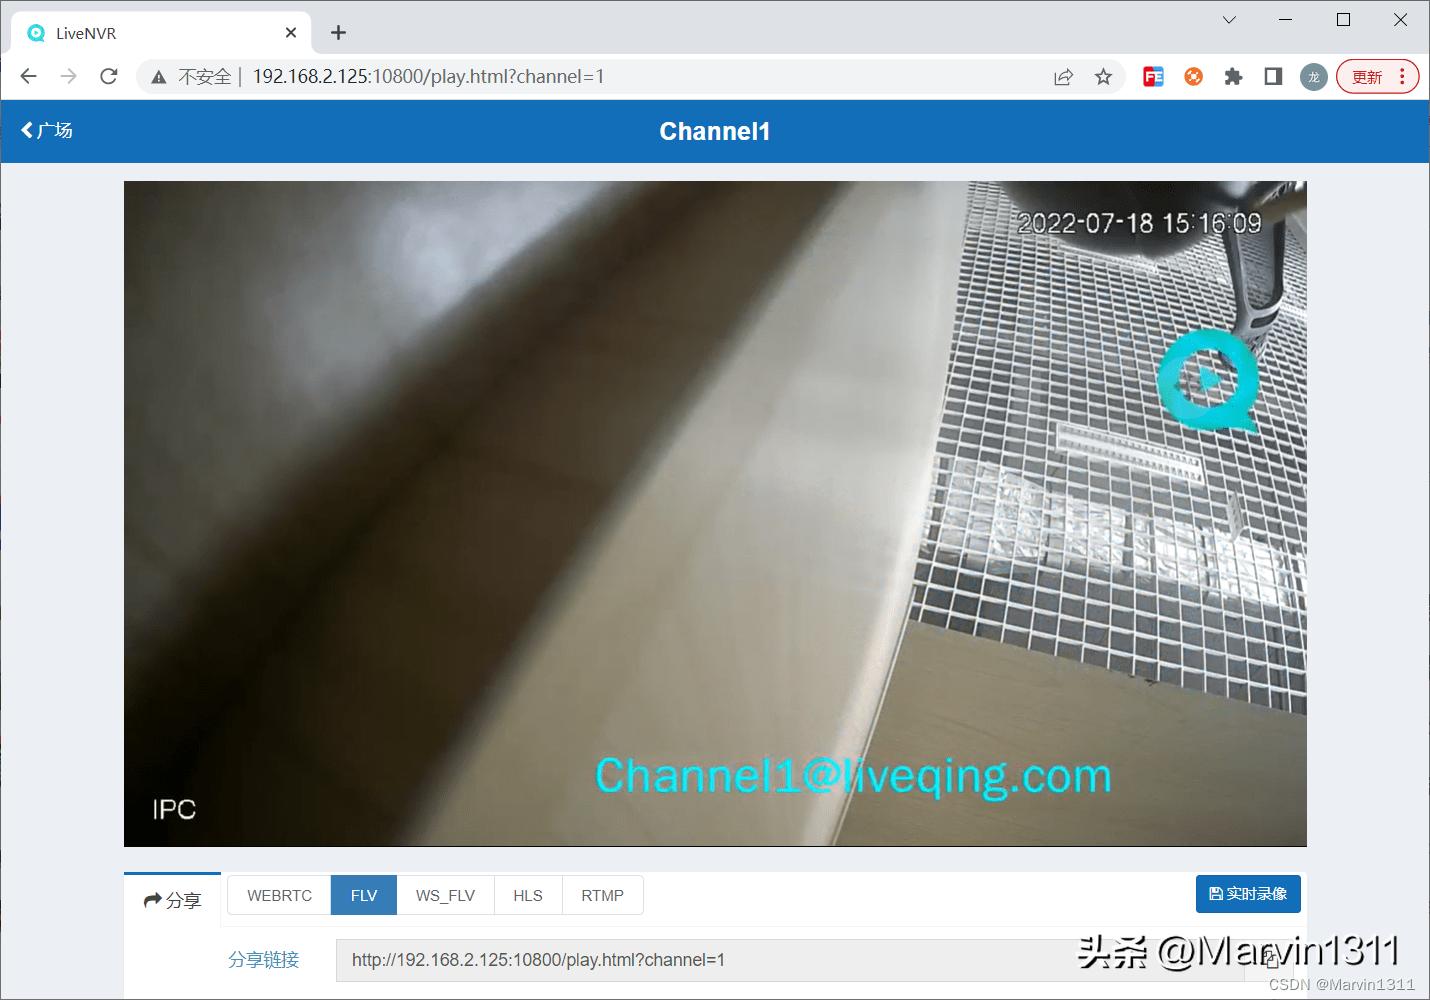
Task: Switch to the RTMP stream tab
Action: pyautogui.click(x=602, y=895)
